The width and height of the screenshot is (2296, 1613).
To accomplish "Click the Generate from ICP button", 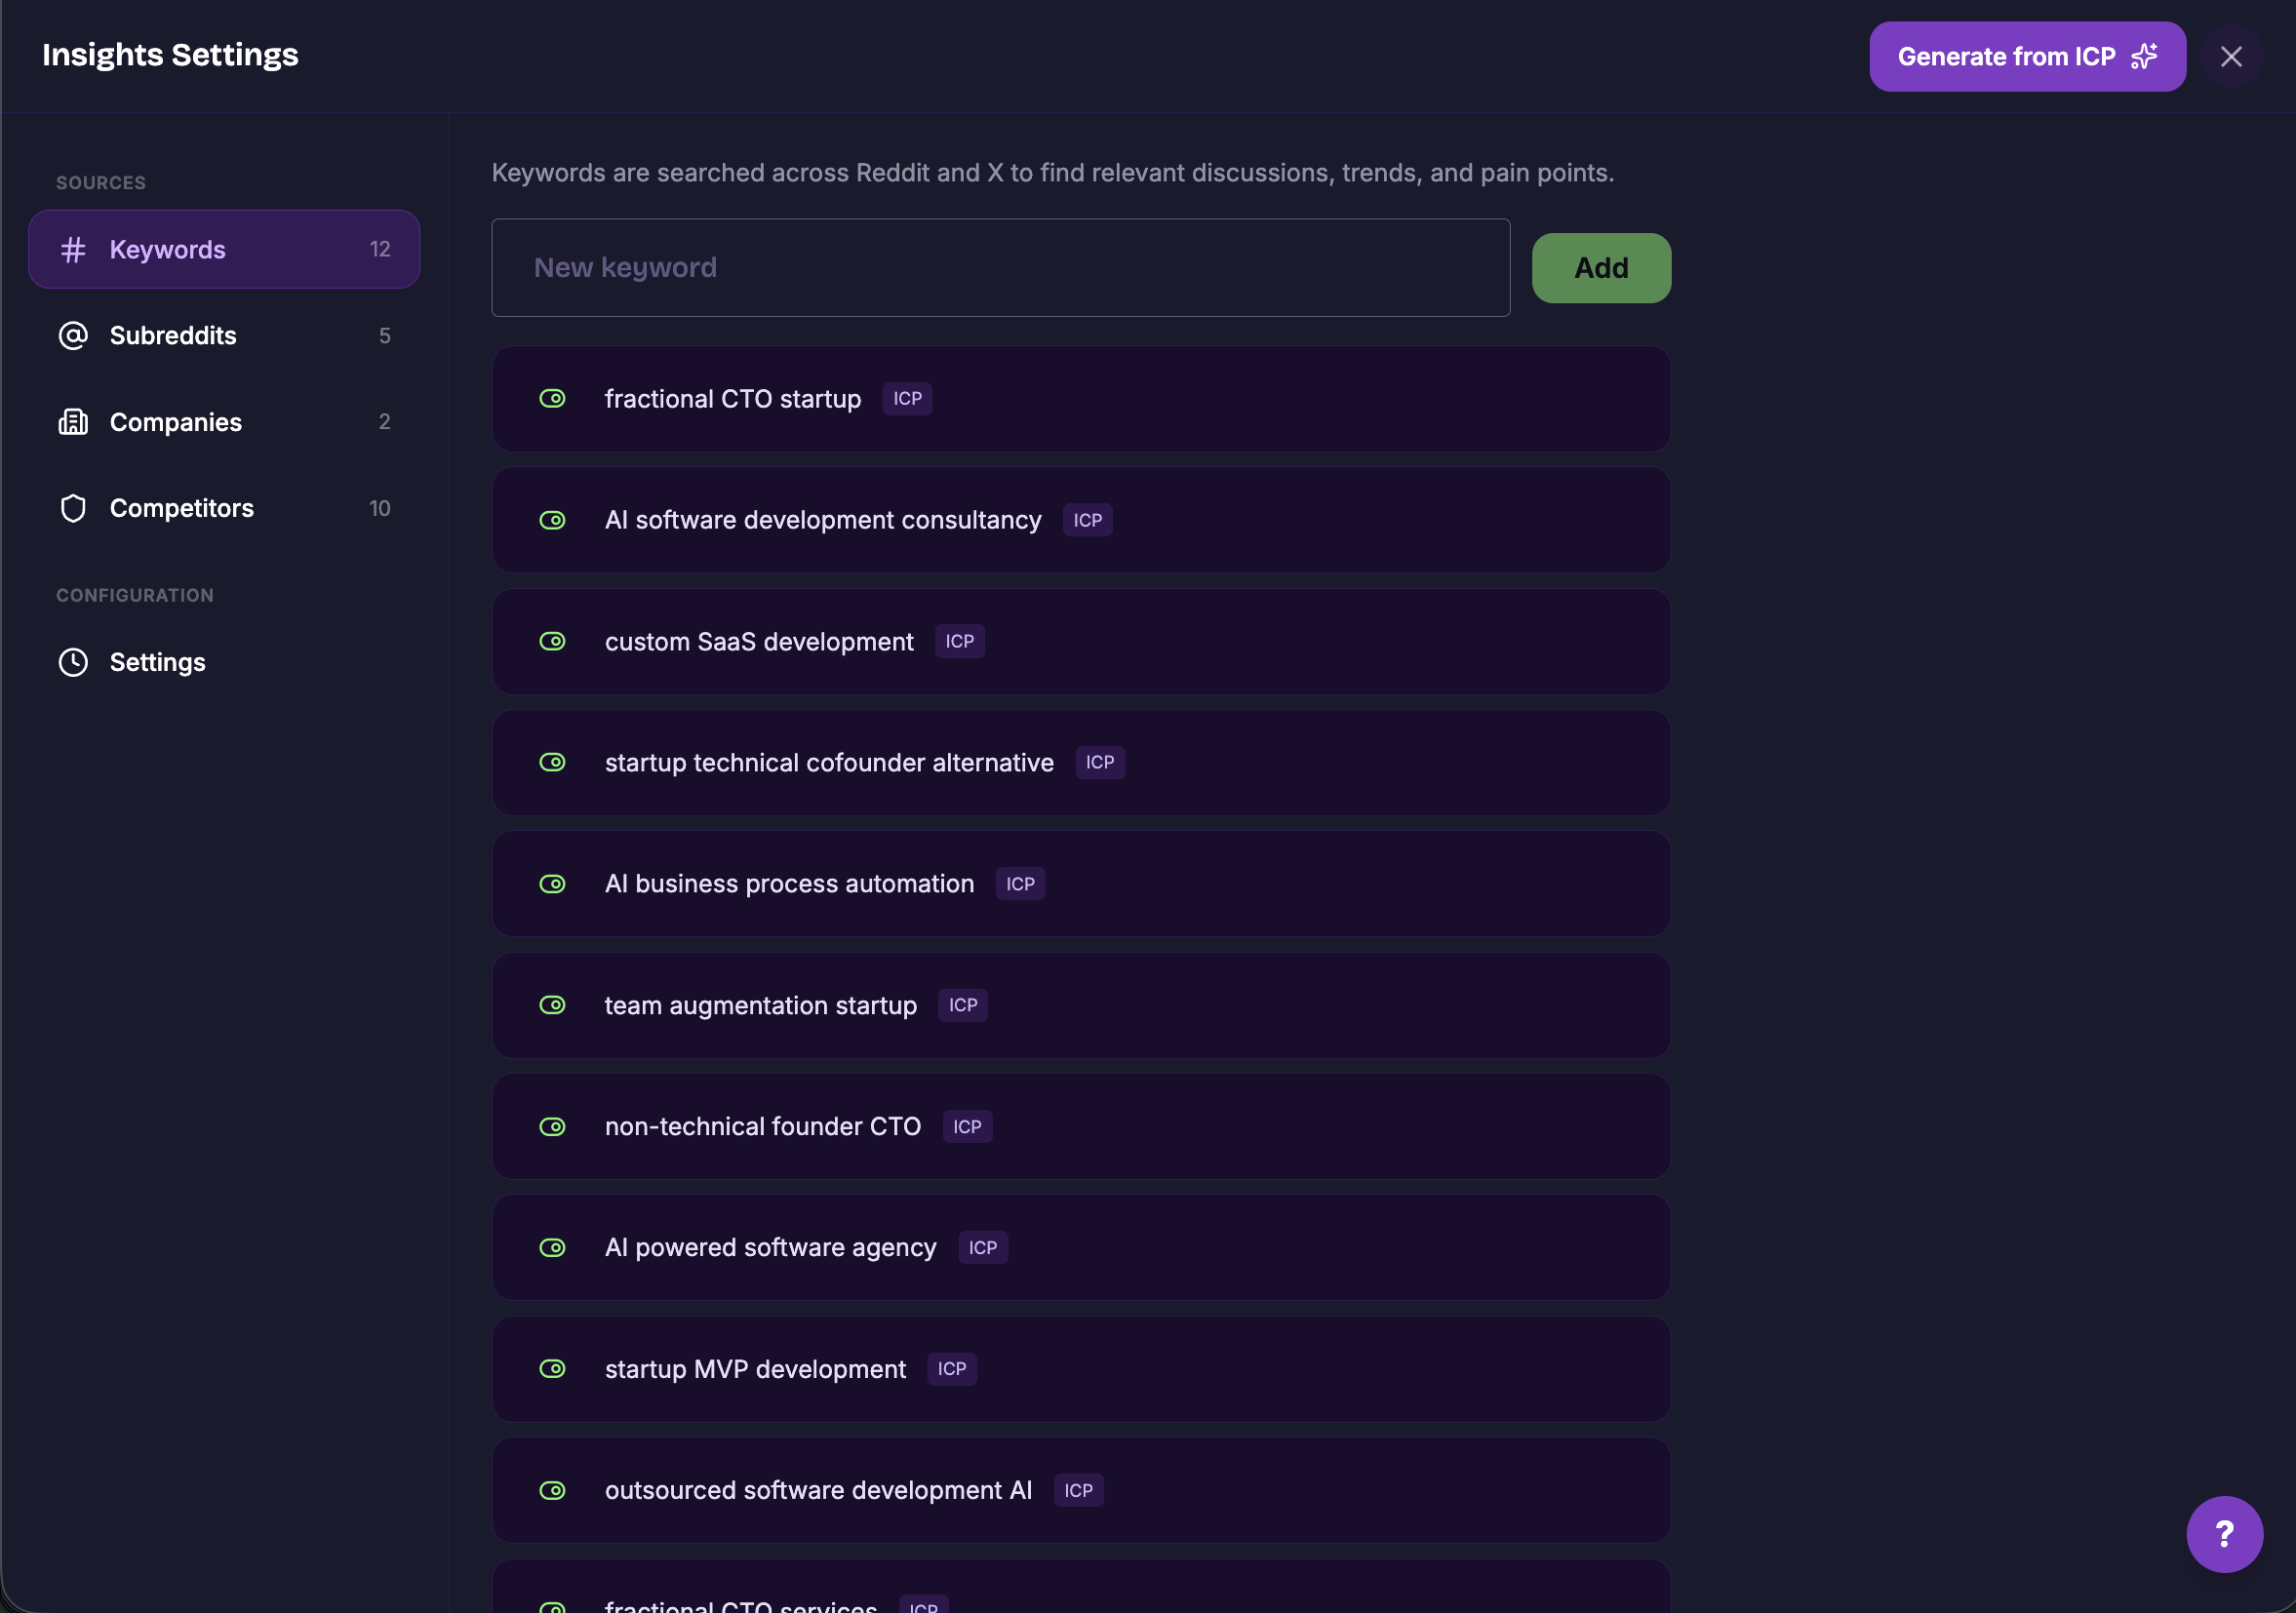I will tap(2005, 57).
